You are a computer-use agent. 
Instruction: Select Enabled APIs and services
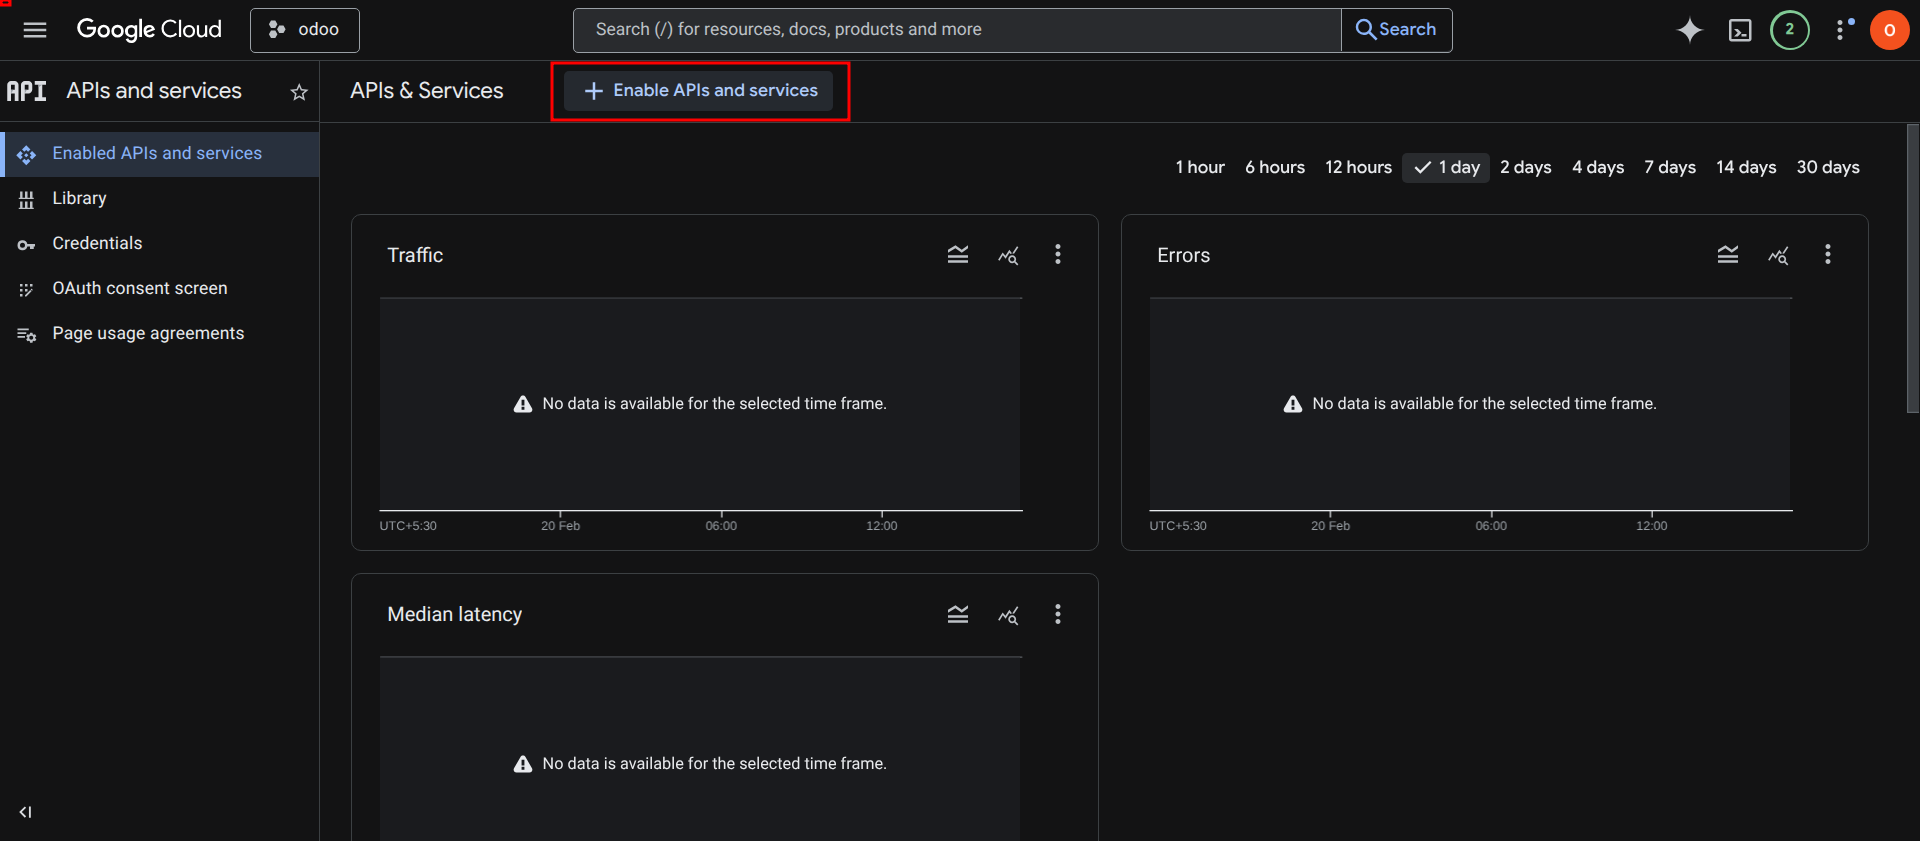tap(160, 154)
